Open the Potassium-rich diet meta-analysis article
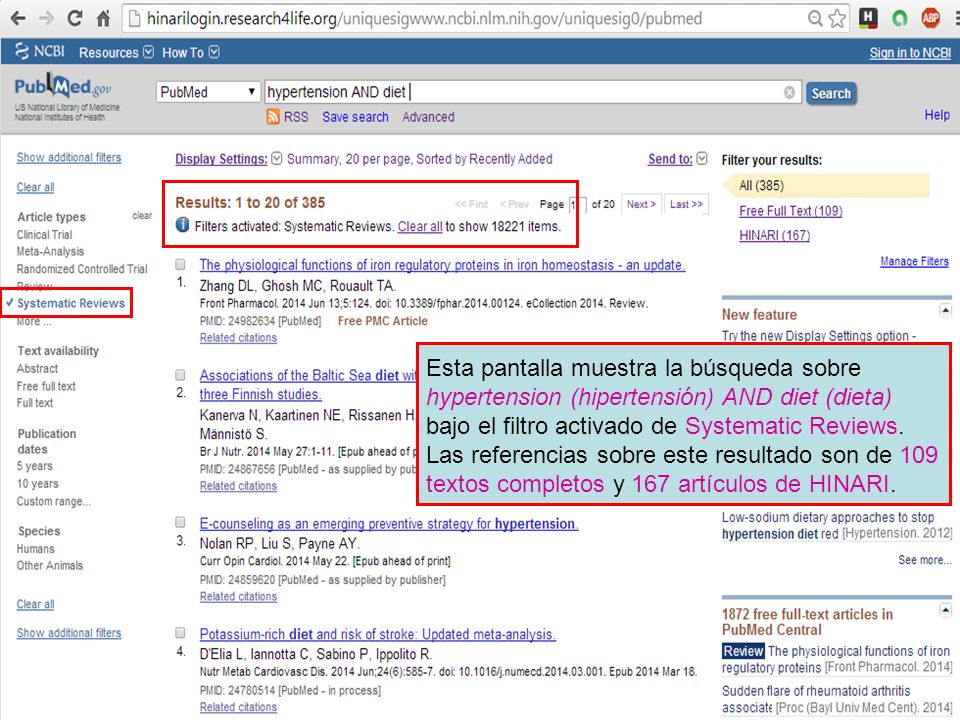 pyautogui.click(x=377, y=634)
